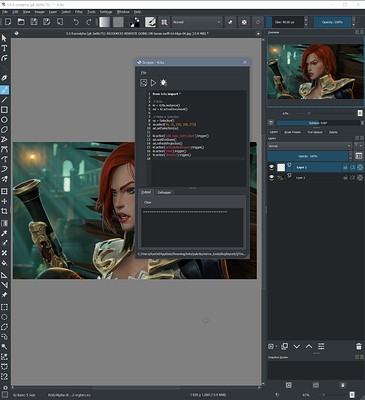Select the Fill tool
This screenshot has height=400, width=365.
tap(4, 263)
